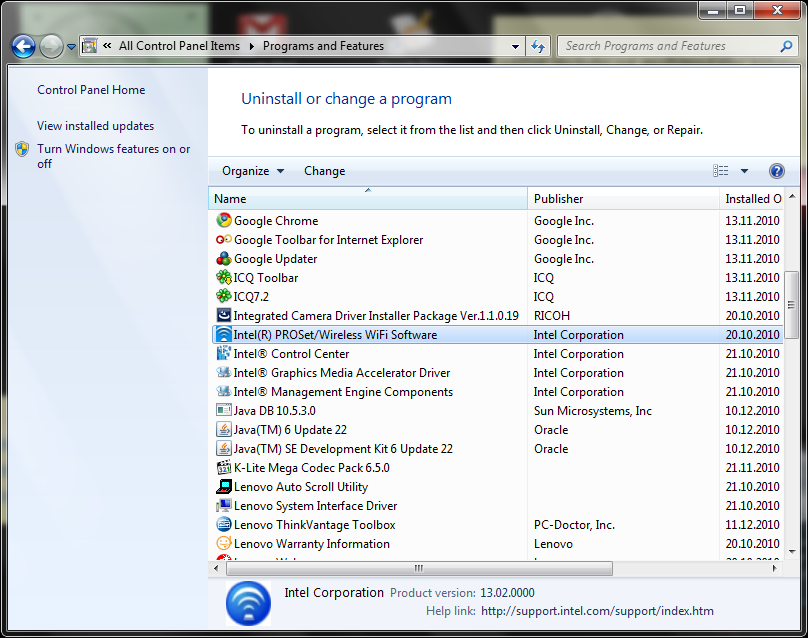Select Java(TM) SE Development Kit icon
The image size is (808, 638).
(x=224, y=448)
